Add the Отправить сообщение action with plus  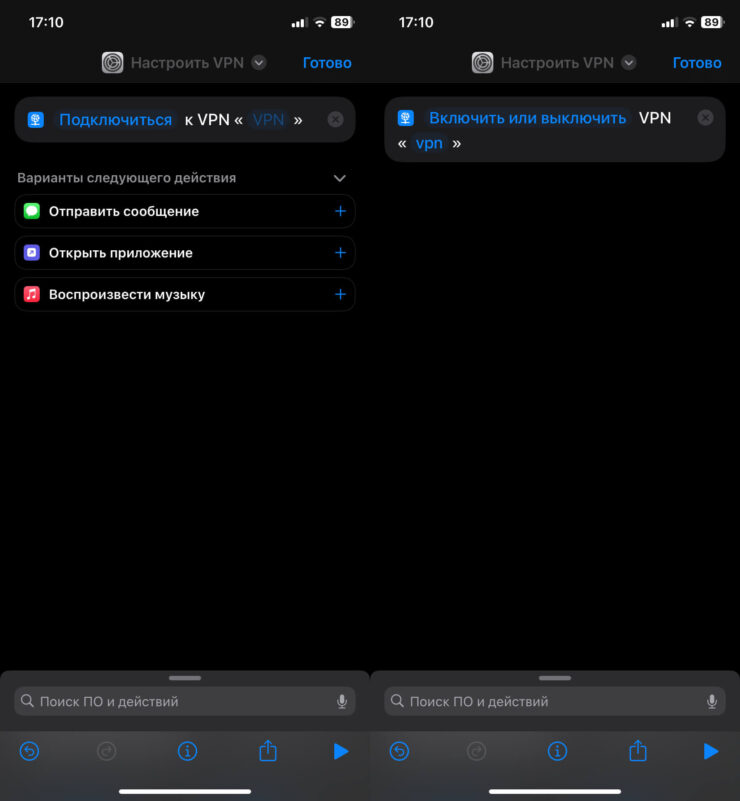[340, 211]
